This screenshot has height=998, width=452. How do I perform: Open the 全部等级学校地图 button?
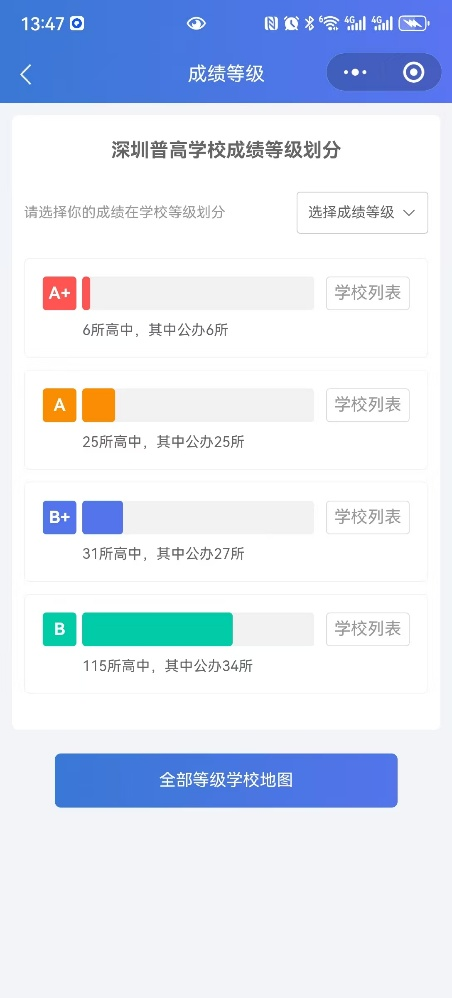pyautogui.click(x=226, y=780)
